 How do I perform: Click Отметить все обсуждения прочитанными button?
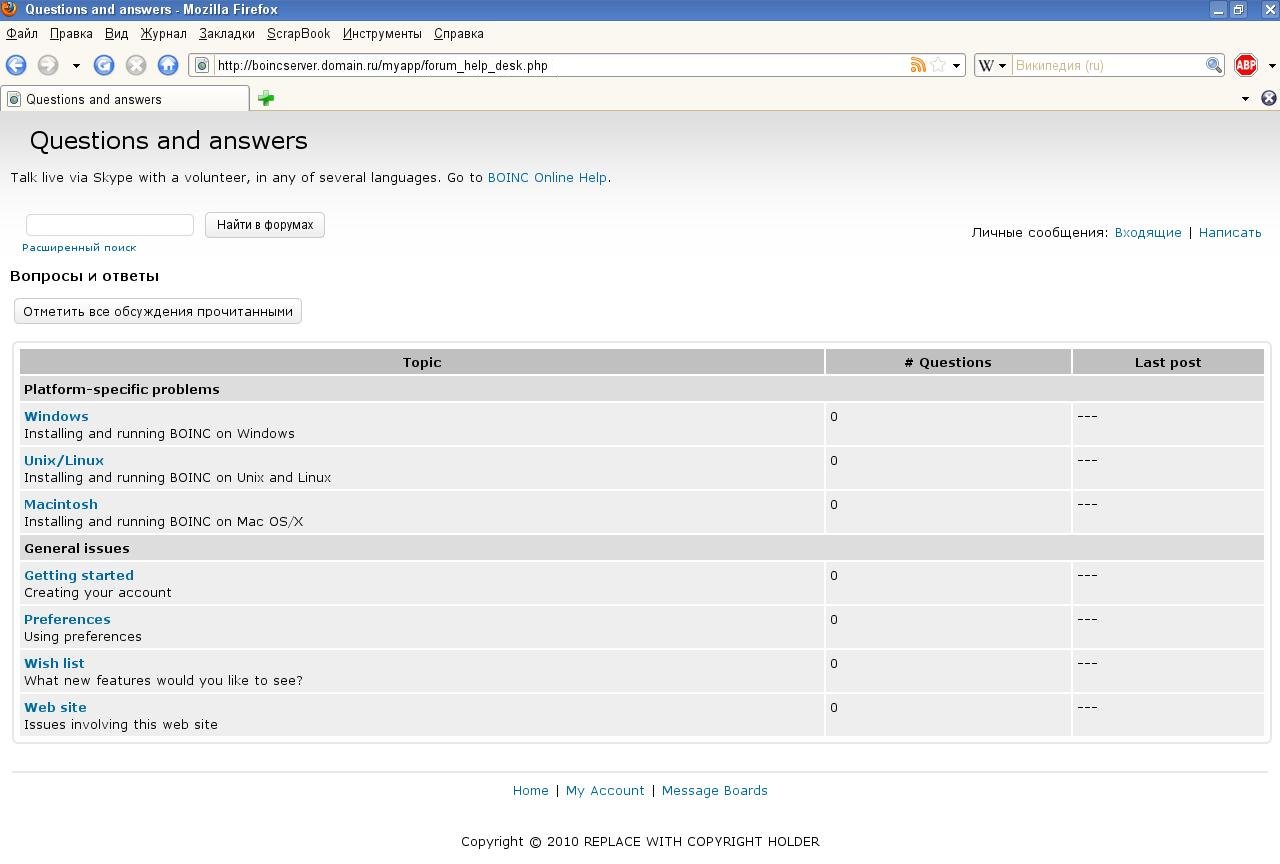tap(158, 311)
